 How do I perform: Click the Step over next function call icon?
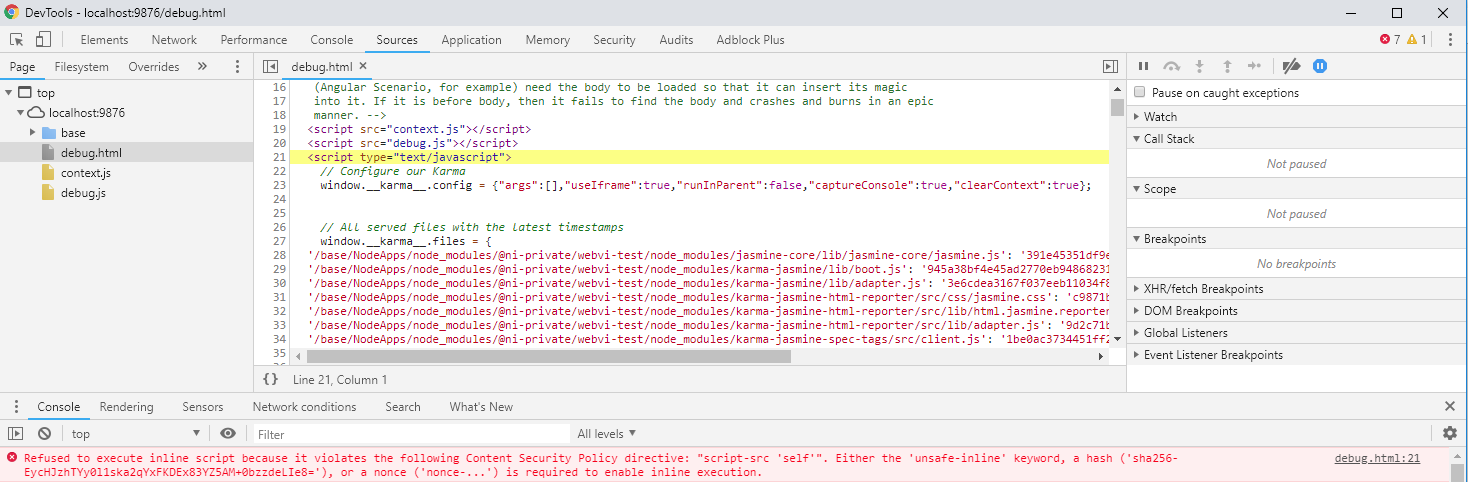[x=1172, y=67]
